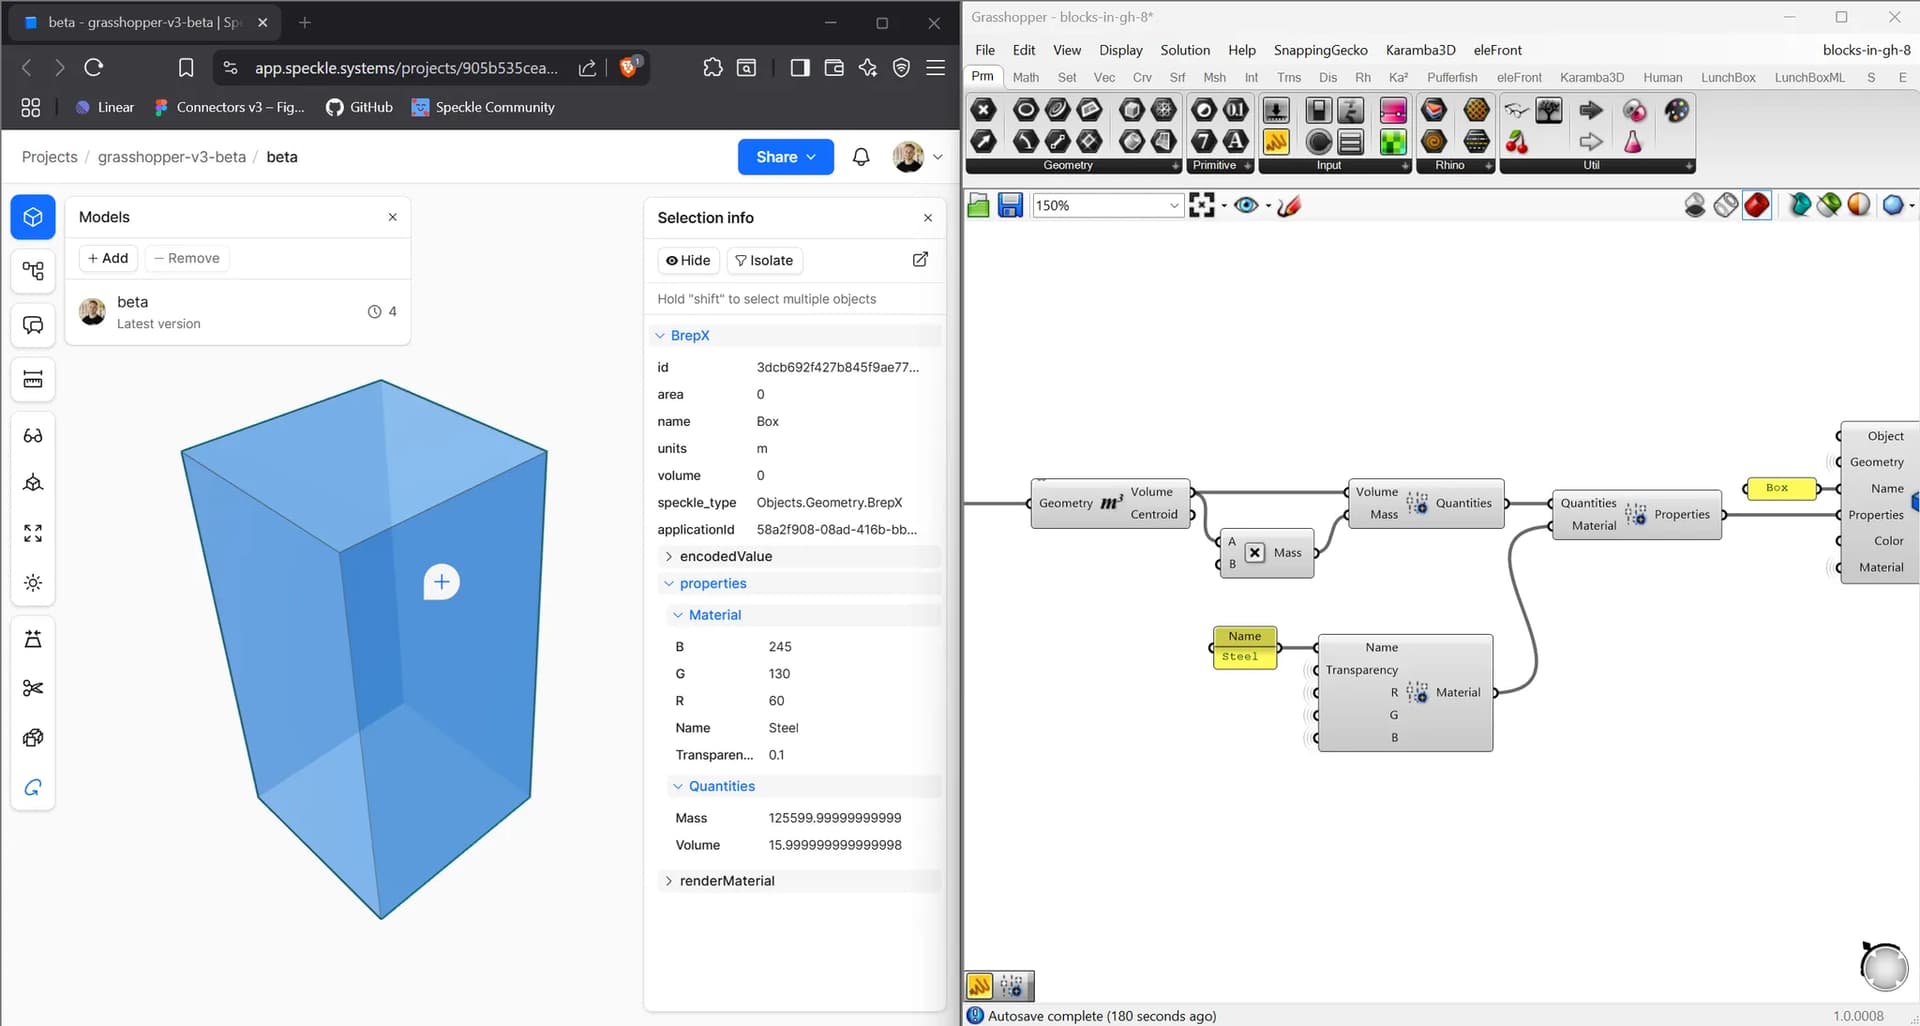Click Isolate button in Selection info
The height and width of the screenshot is (1026, 1920).
764,261
